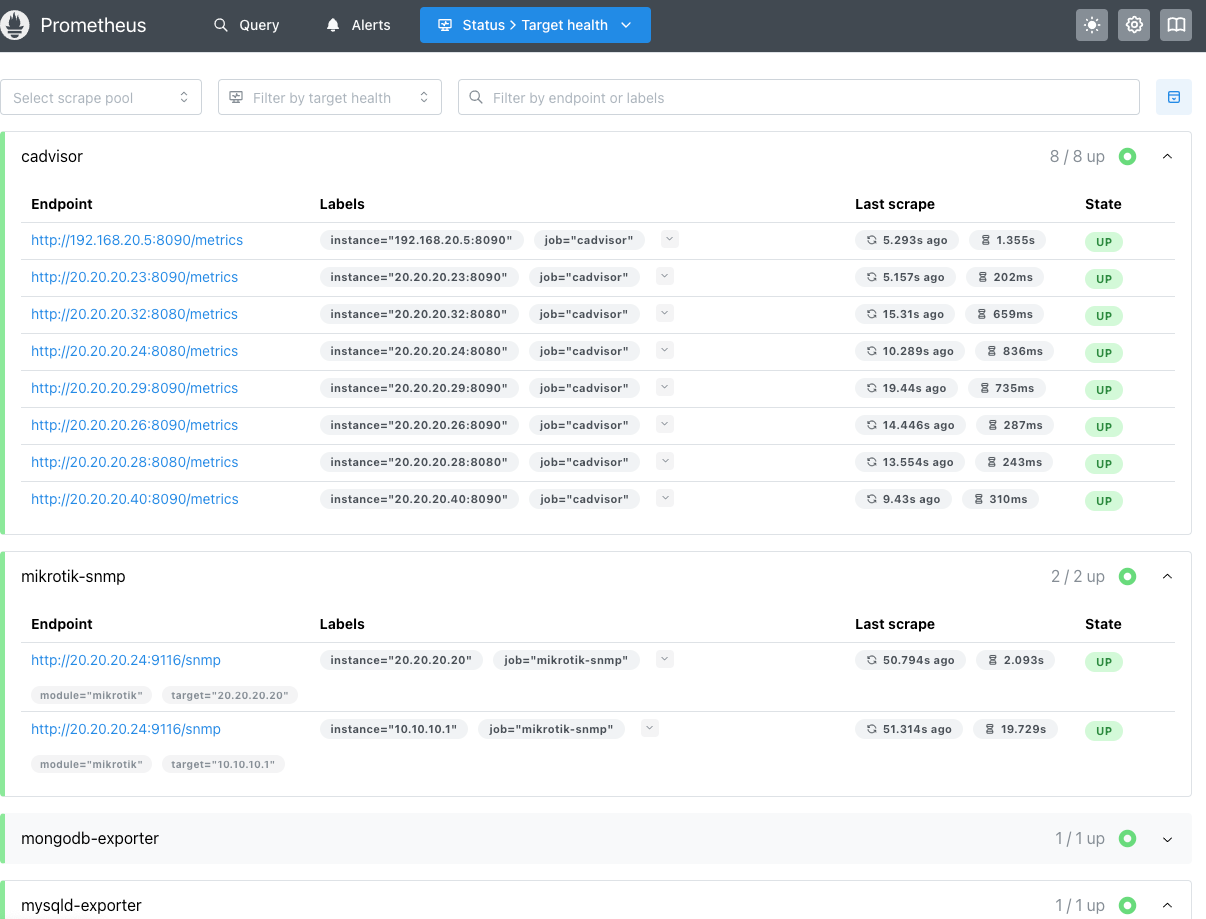Click the instance="10.10.10.1" label badge
1206x919 pixels.
tap(393, 729)
